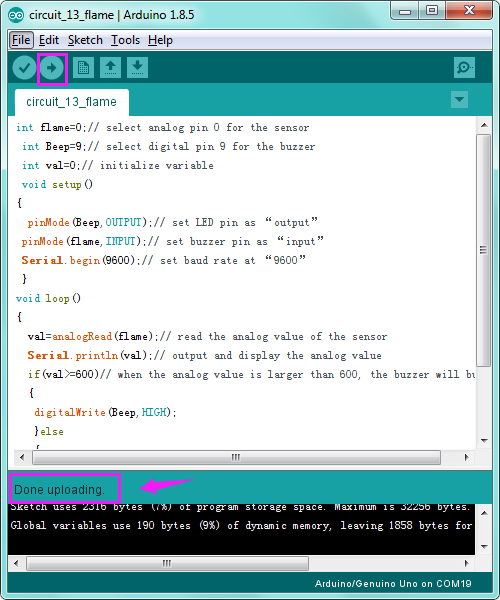Image resolution: width=500 pixels, height=600 pixels.
Task: Click the "digitalWrite(Beep,HIGH);" line
Action: click(x=105, y=412)
